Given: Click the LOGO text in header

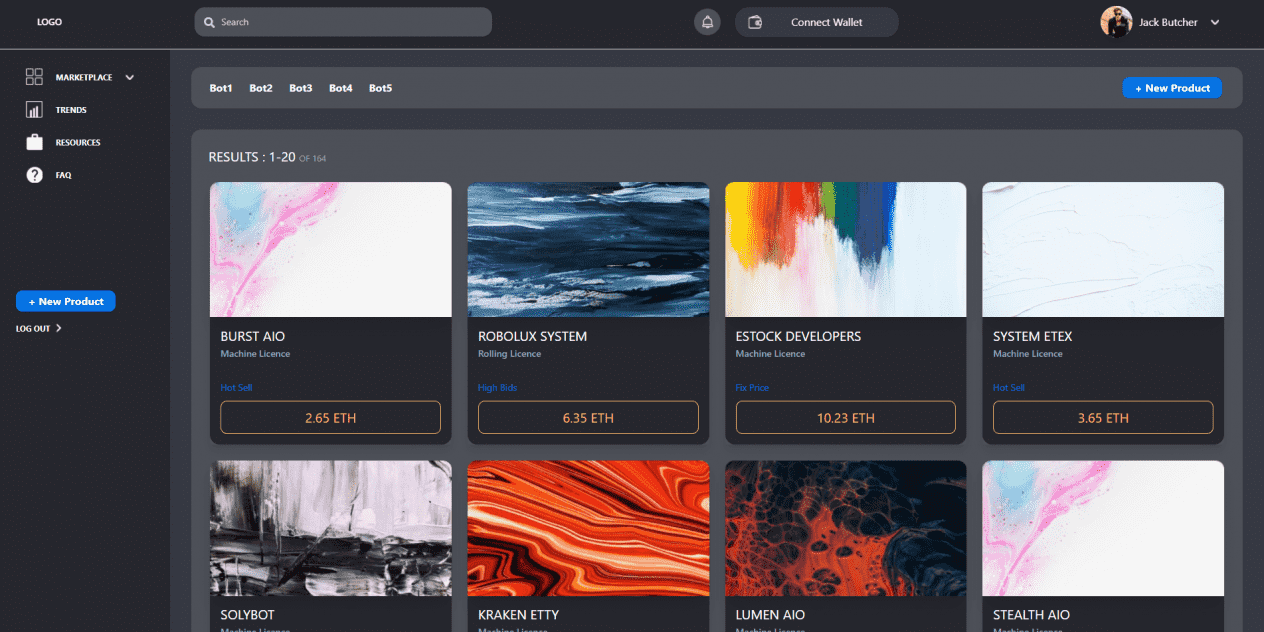Looking at the screenshot, I should click(x=49, y=22).
